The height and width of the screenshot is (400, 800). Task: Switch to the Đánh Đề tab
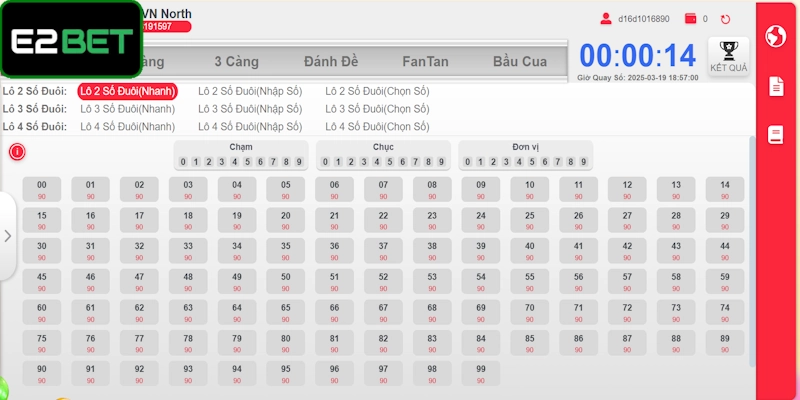[x=331, y=62]
